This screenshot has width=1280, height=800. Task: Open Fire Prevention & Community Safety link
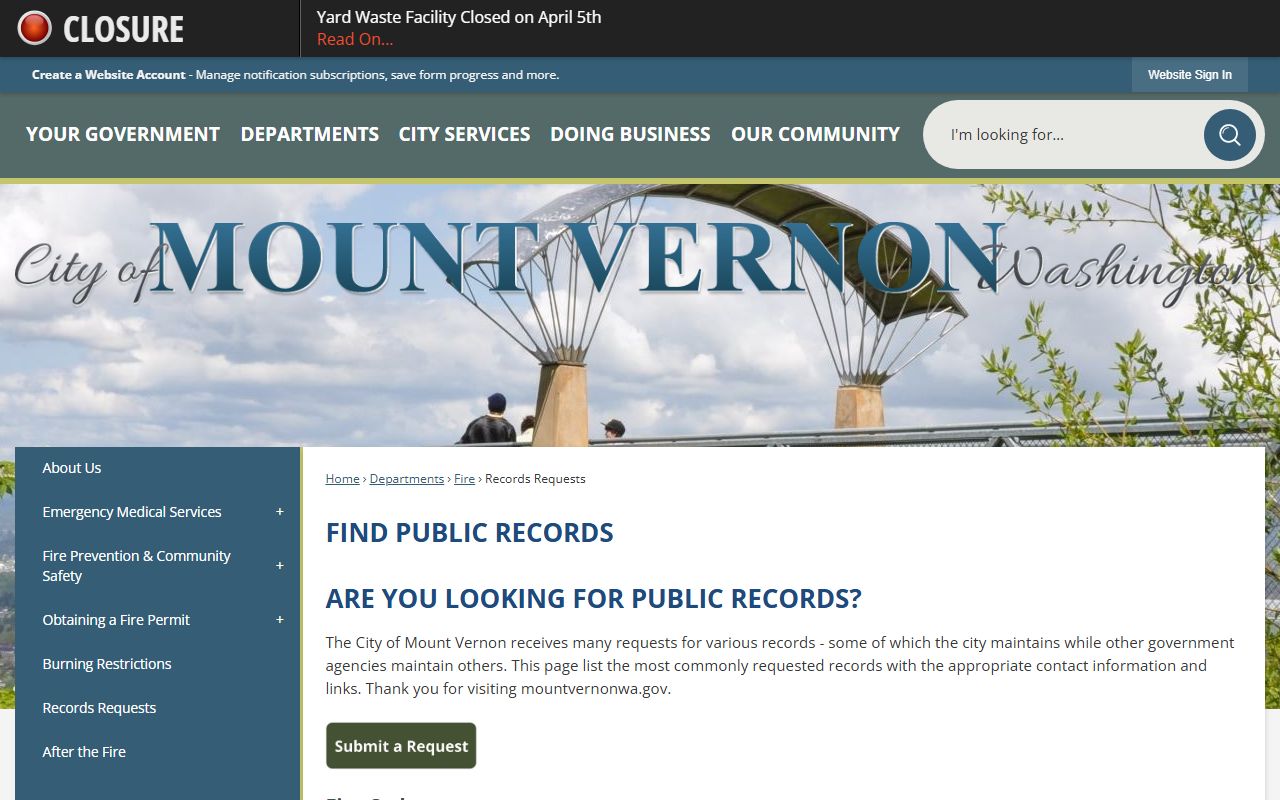(137, 566)
